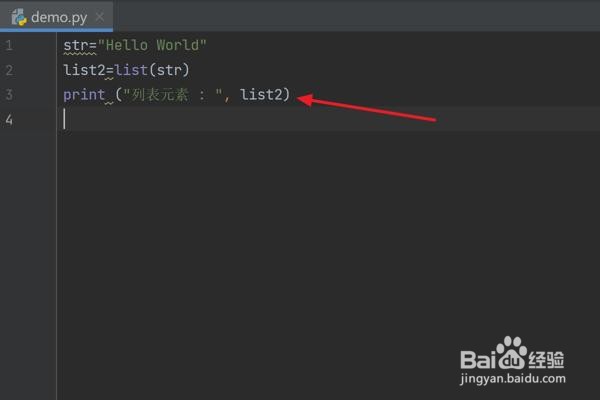The width and height of the screenshot is (600, 400).
Task: Select the demo.py tab label
Action: click(x=59, y=18)
